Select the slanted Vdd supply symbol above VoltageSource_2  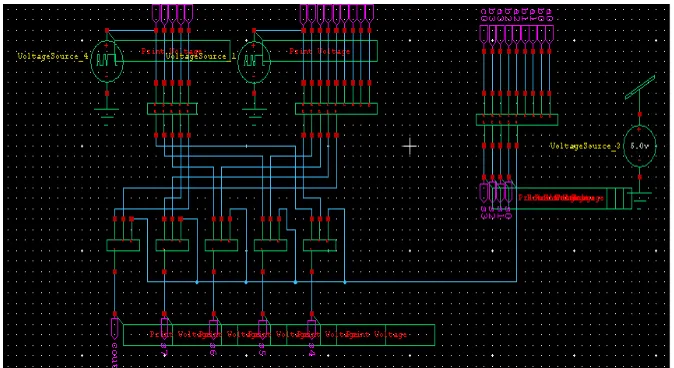[640, 87]
